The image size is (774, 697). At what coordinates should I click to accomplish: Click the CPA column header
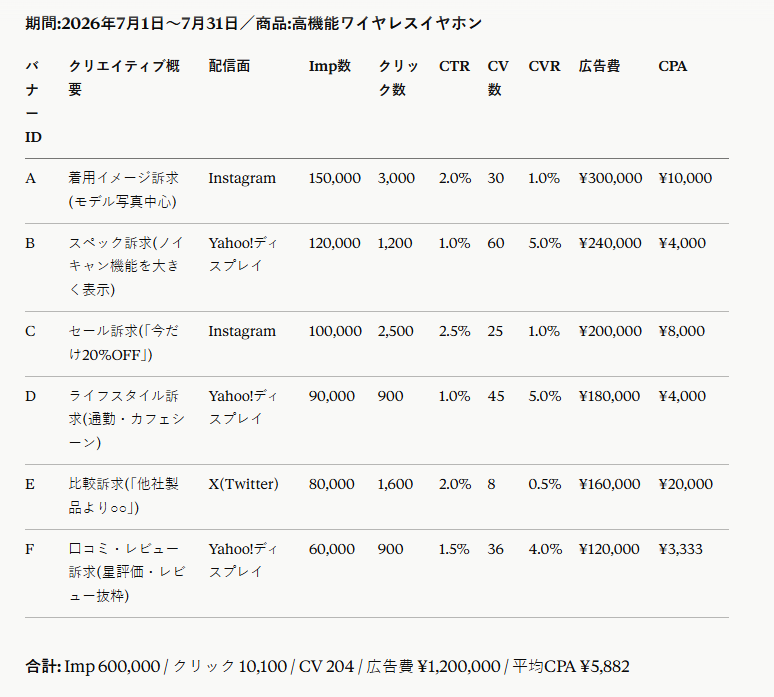(x=672, y=66)
